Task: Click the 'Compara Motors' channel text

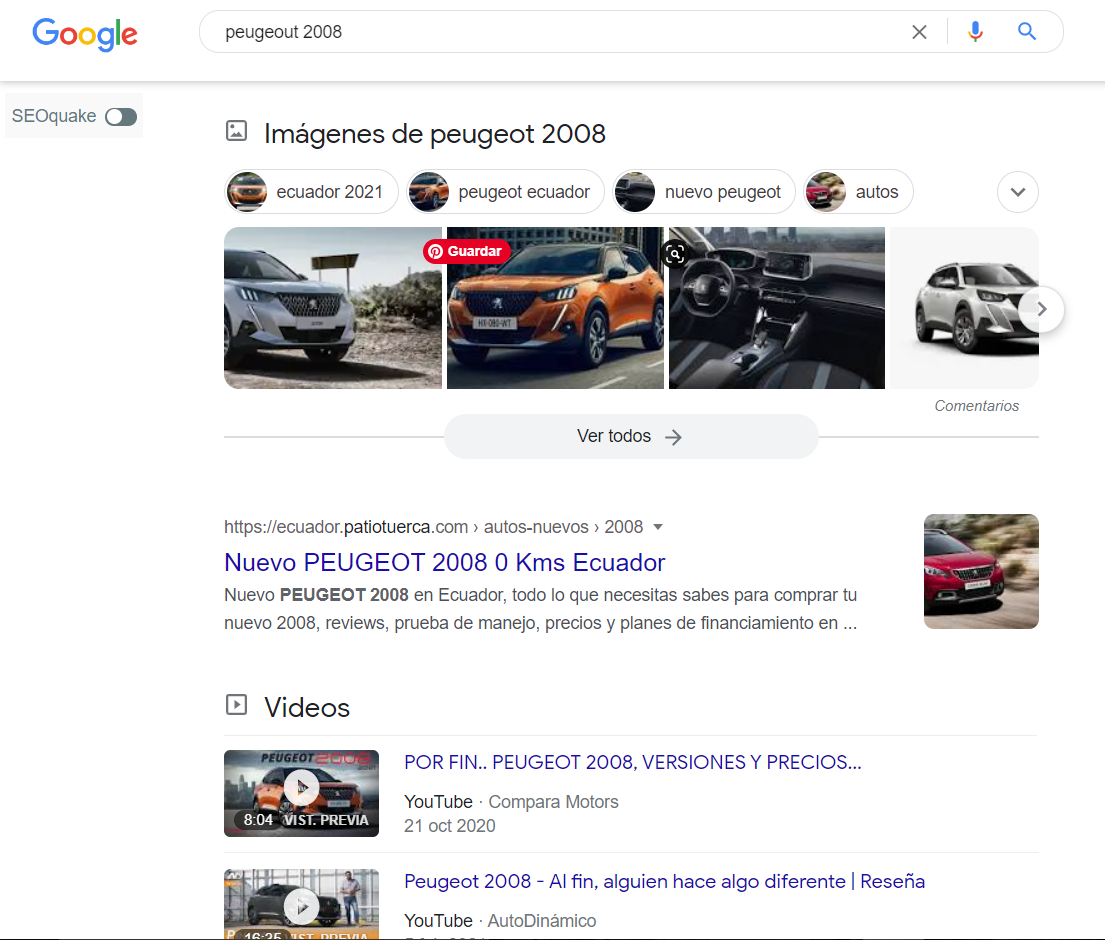Action: tap(553, 802)
